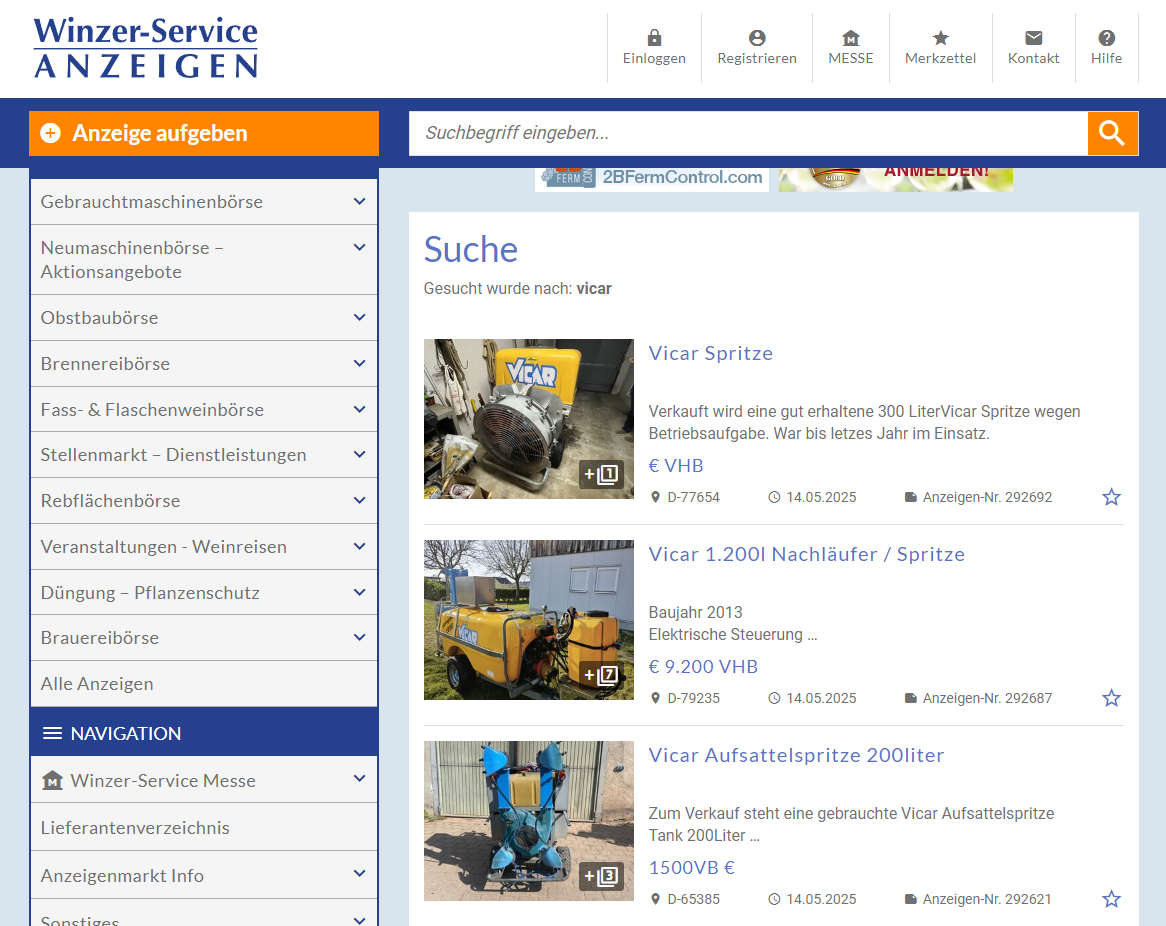Image resolution: width=1166 pixels, height=926 pixels.
Task: Click the Kontakt envelope icon
Action: tap(1033, 38)
